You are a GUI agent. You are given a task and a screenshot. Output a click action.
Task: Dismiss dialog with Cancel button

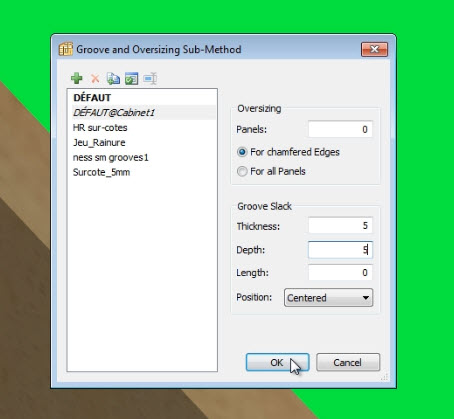[348, 362]
